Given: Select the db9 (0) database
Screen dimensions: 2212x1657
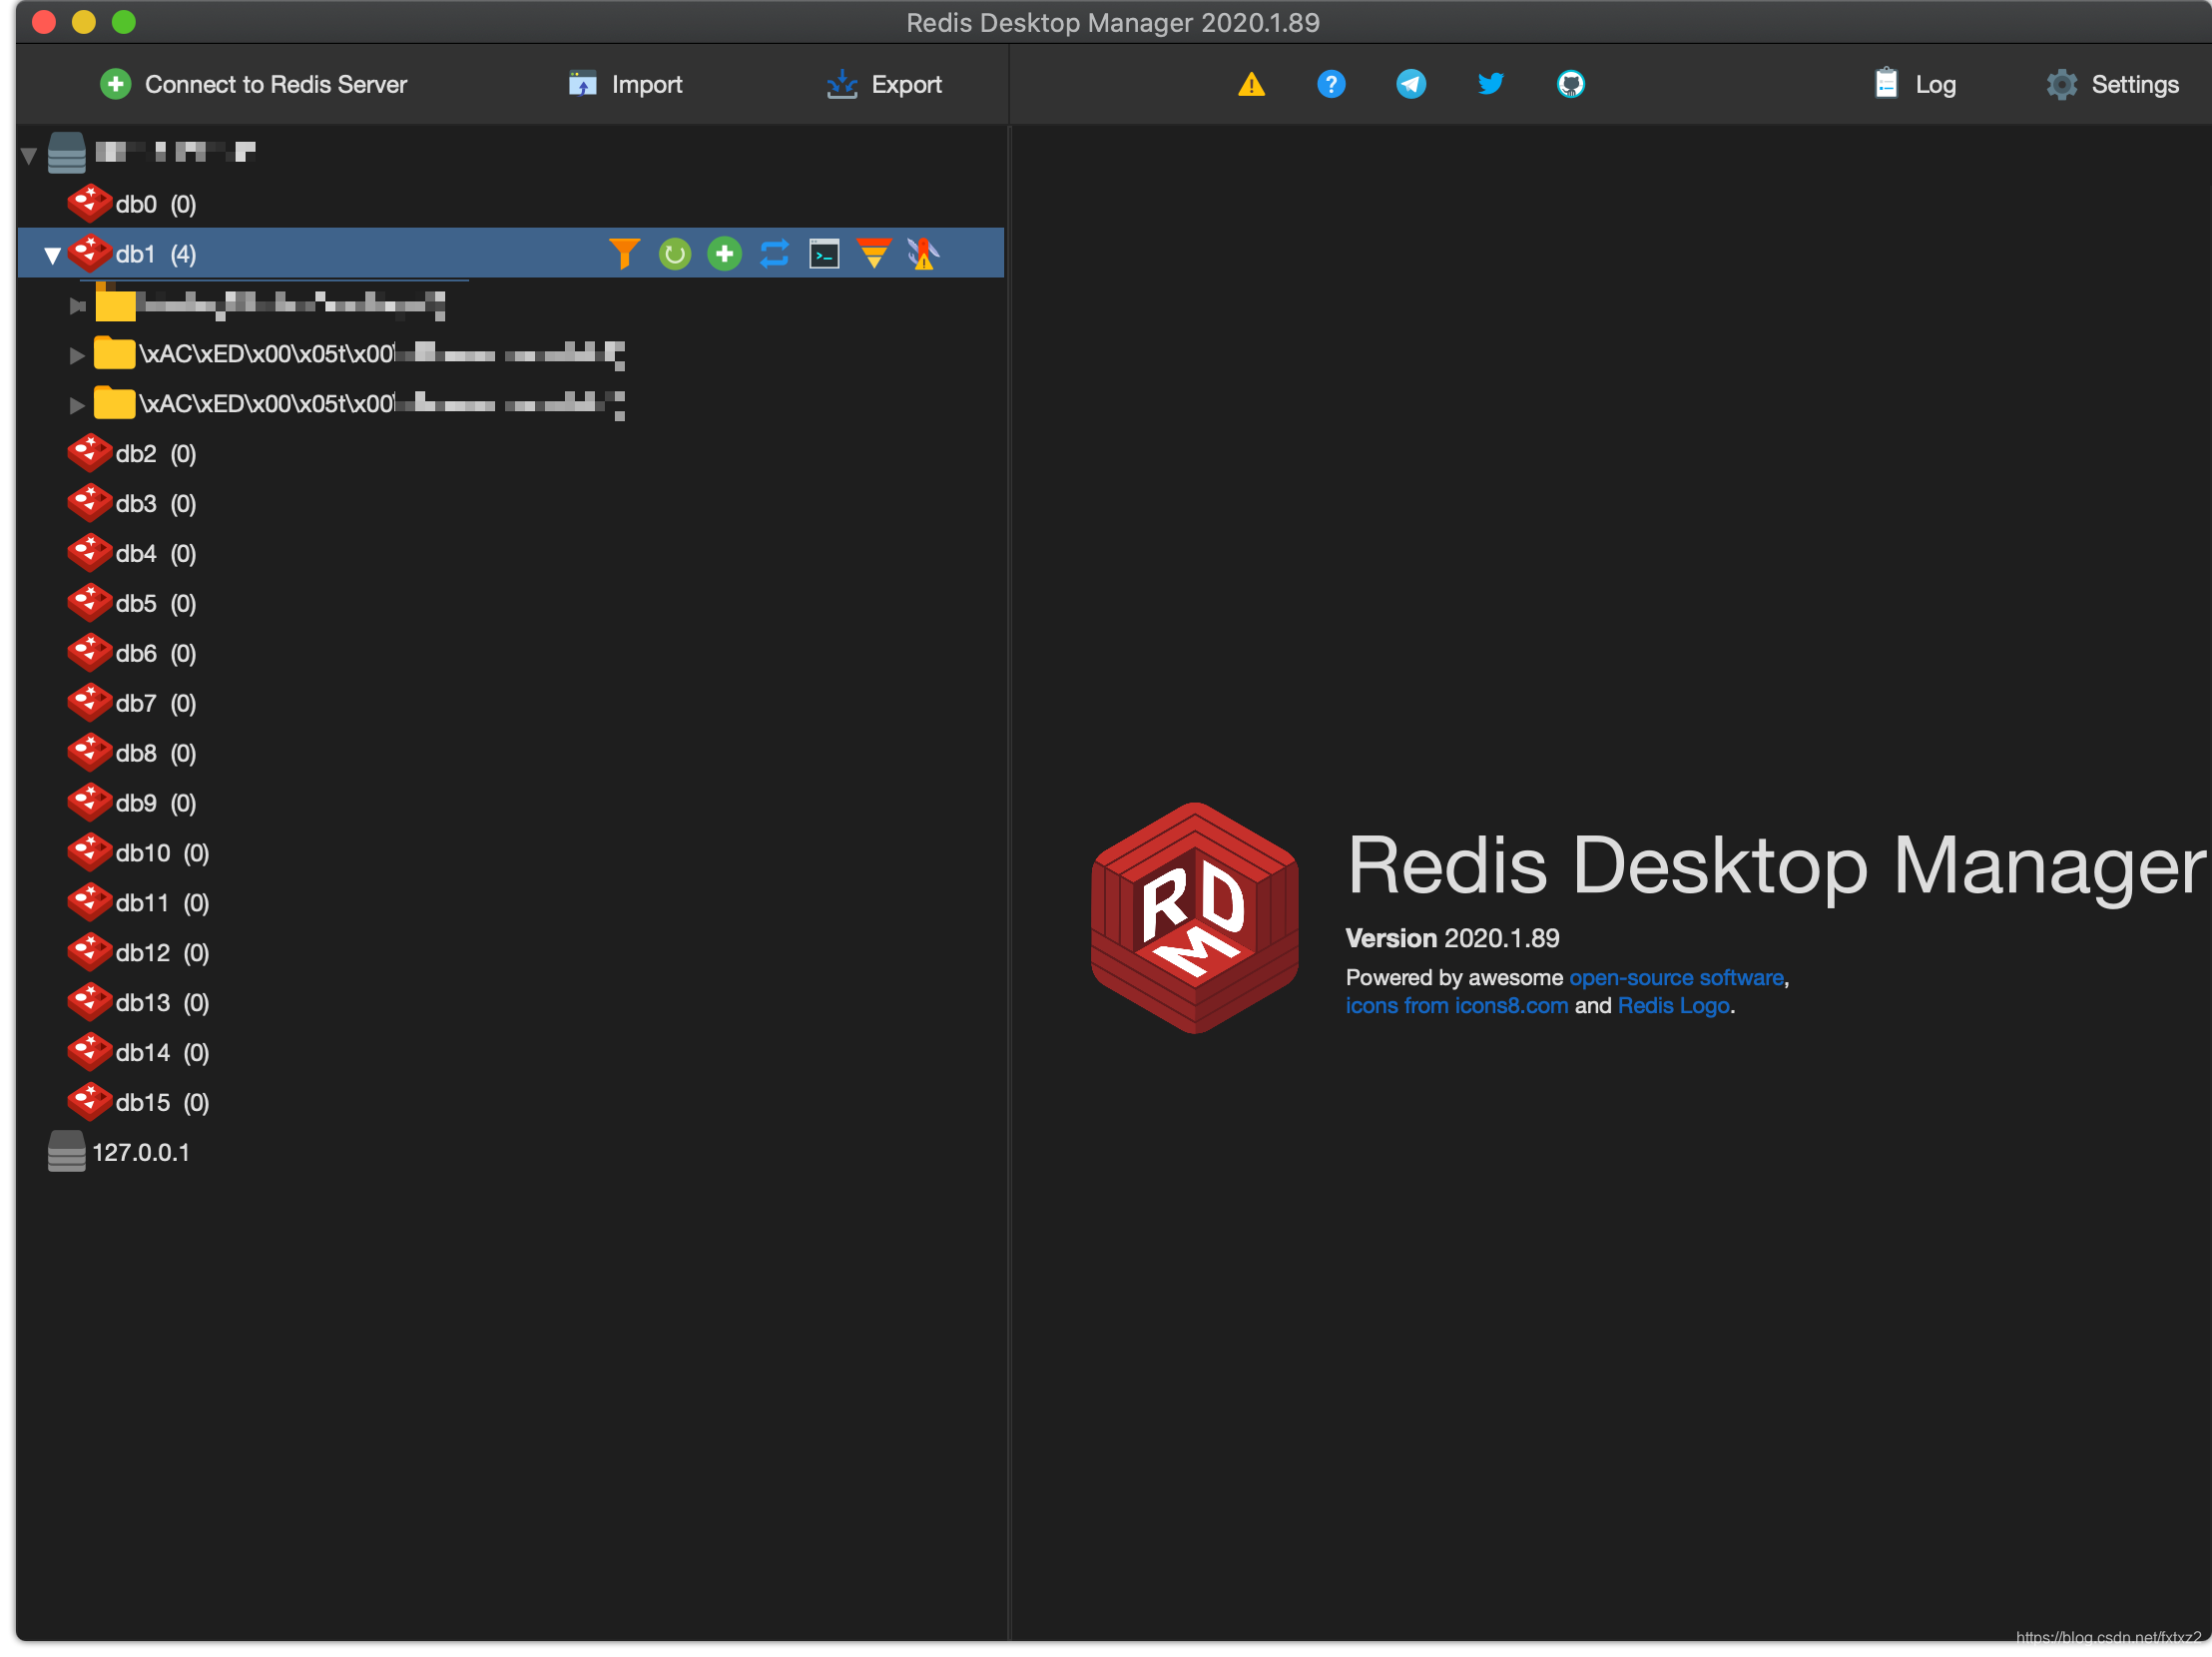Looking at the screenshot, I should point(155,804).
